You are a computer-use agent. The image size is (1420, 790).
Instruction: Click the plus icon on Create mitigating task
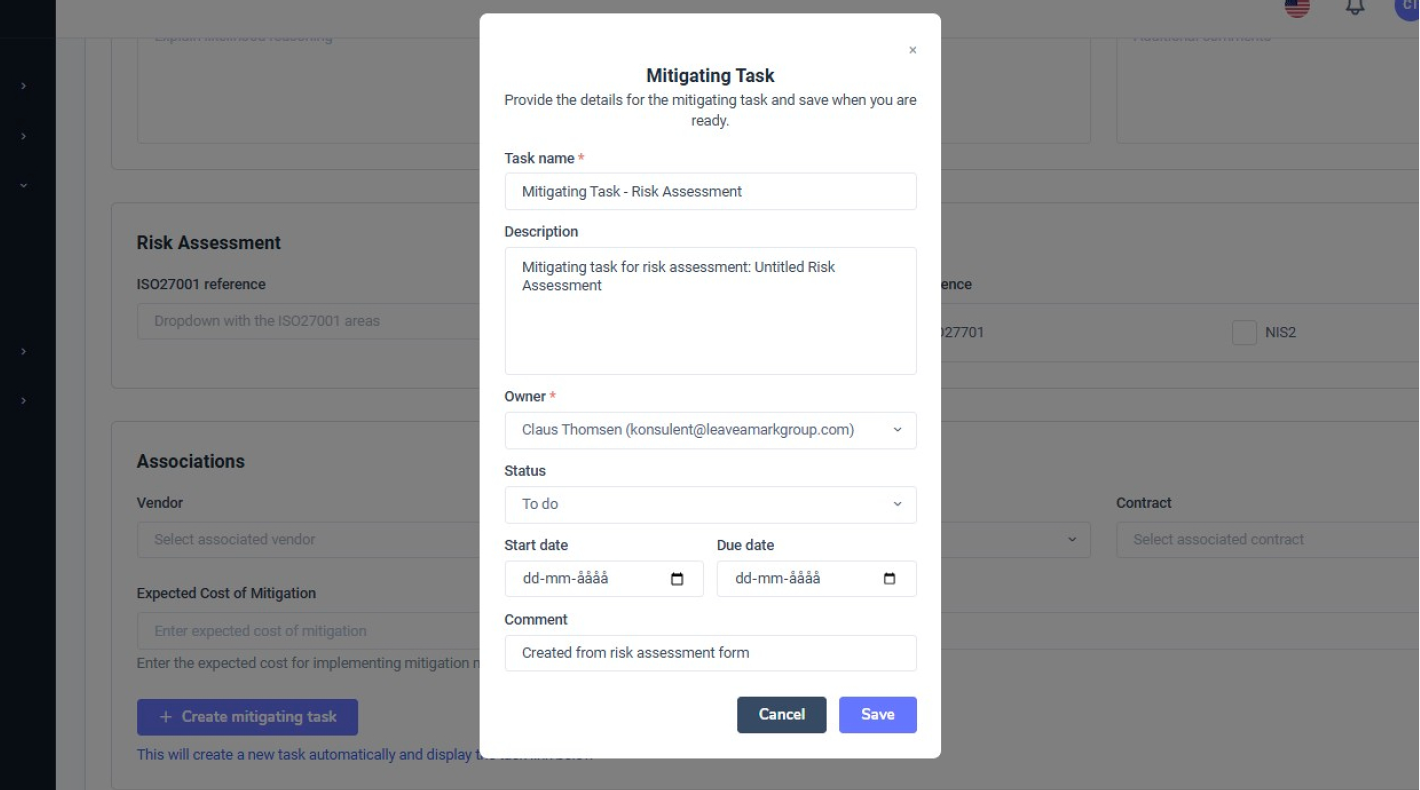tap(166, 716)
